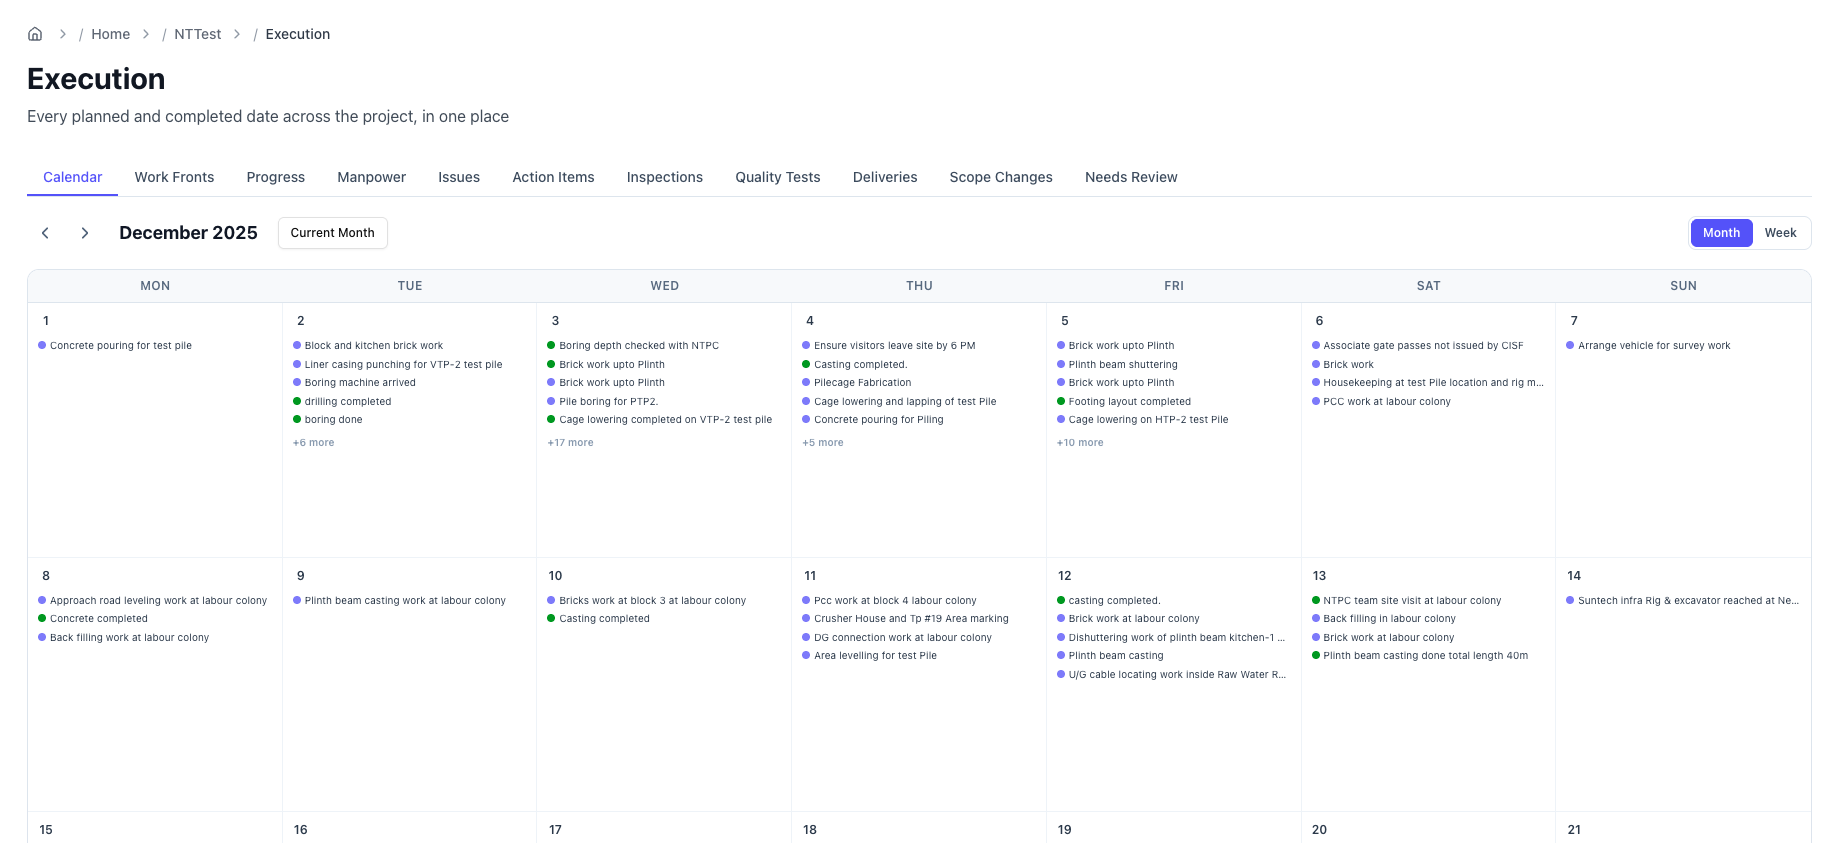Open 'Casting completed' event on December 10

point(598,619)
